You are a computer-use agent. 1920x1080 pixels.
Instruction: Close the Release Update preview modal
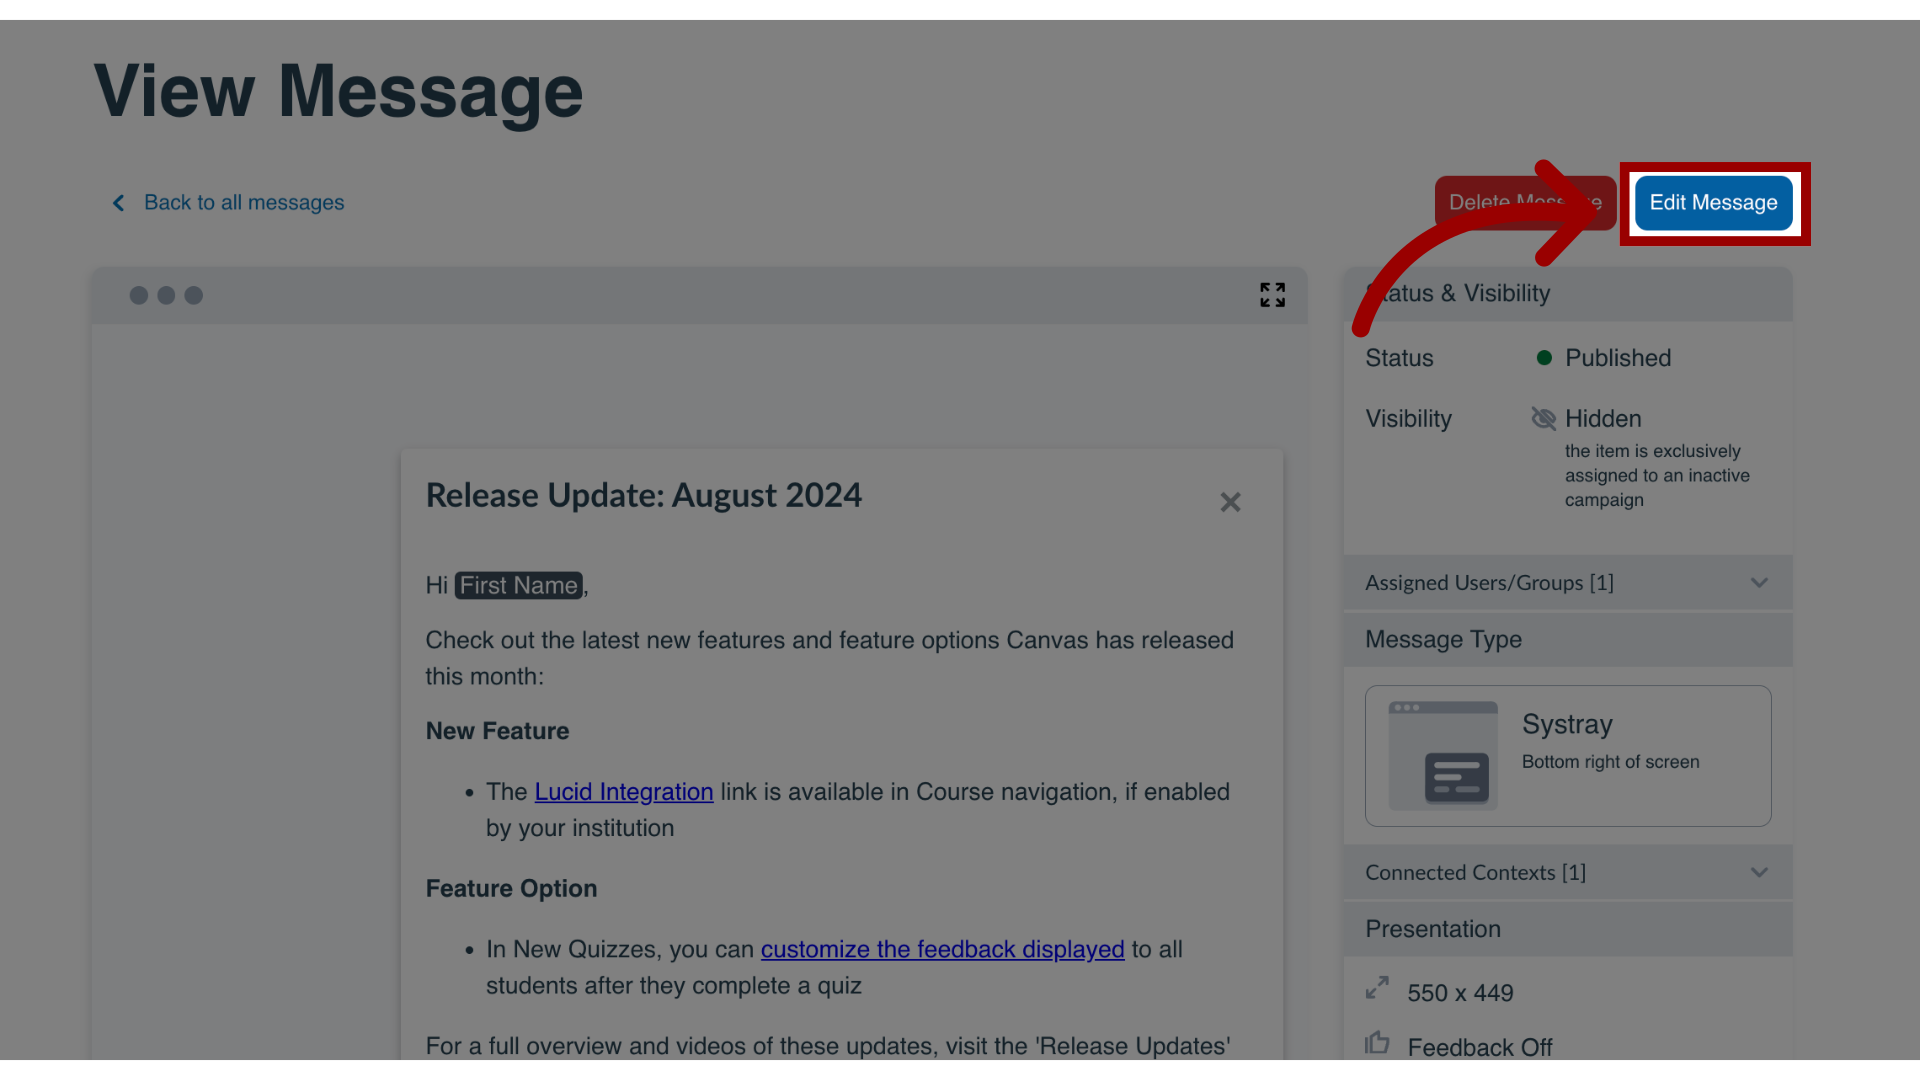tap(1229, 502)
